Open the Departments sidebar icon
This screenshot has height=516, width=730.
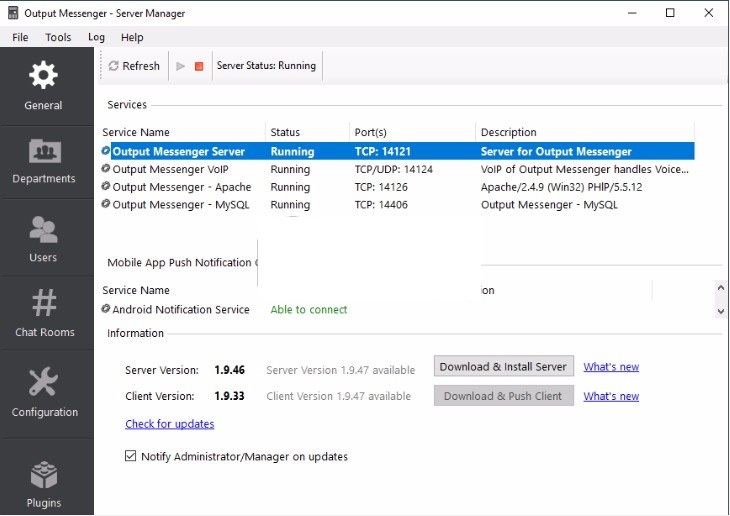pyautogui.click(x=44, y=152)
